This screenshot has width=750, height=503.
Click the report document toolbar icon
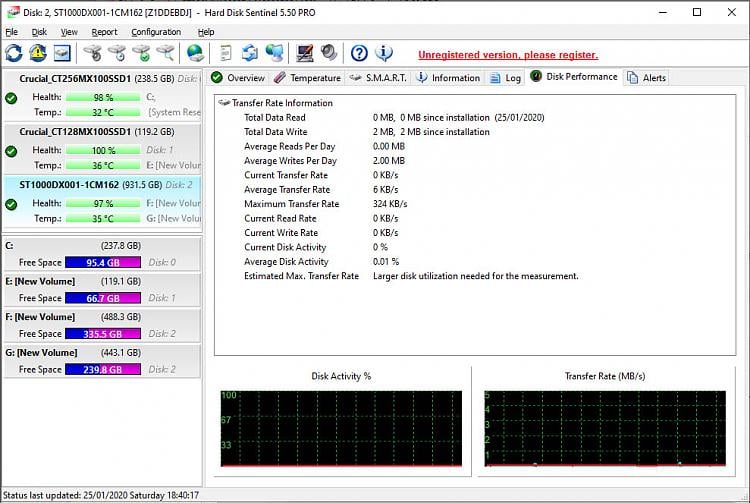[227, 53]
